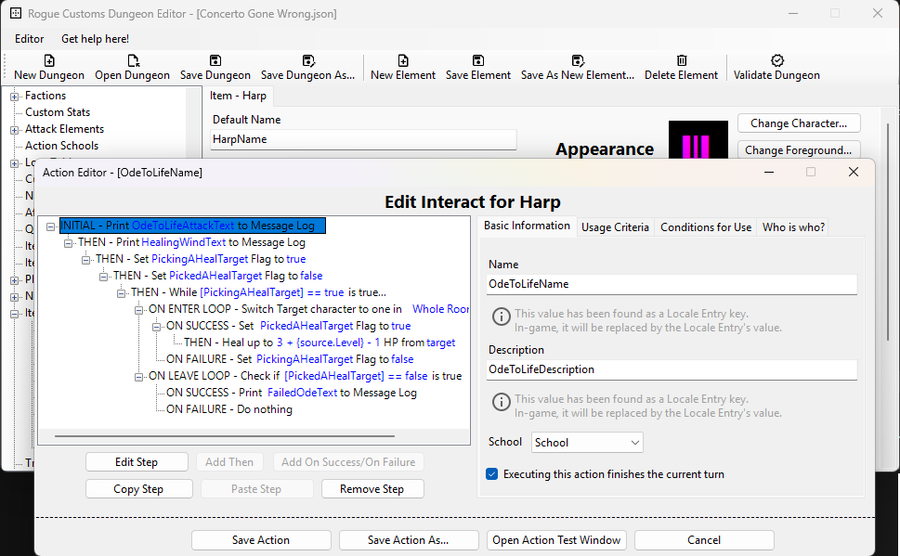Click the Cancel button in Action Editor
Image resolution: width=900 pixels, height=556 pixels.
704,540
